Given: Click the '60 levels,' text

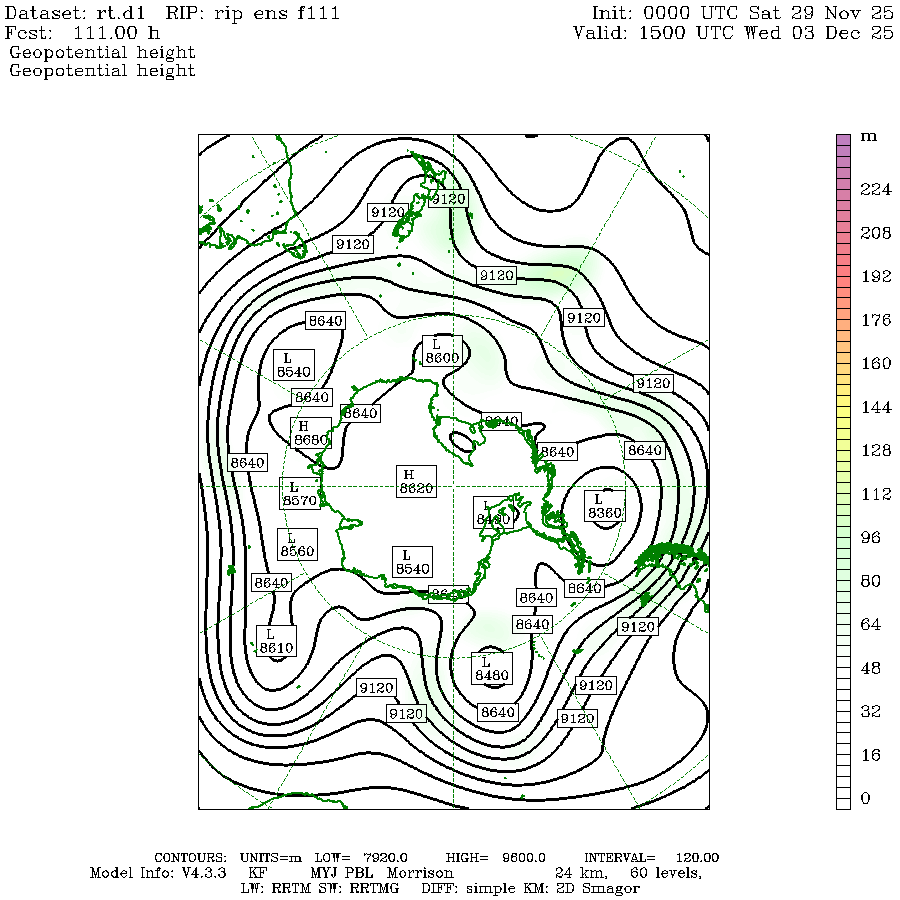Looking at the screenshot, I should [666, 873].
